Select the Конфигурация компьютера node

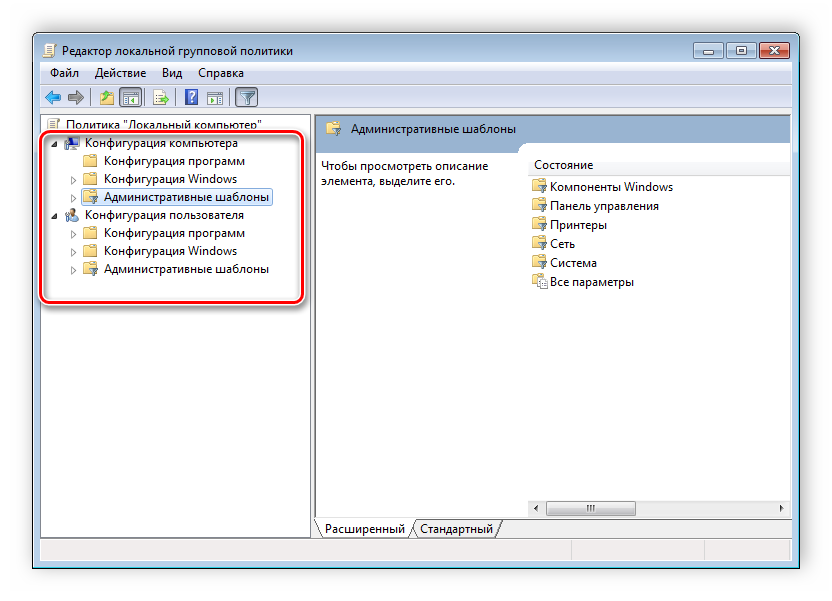pos(161,143)
